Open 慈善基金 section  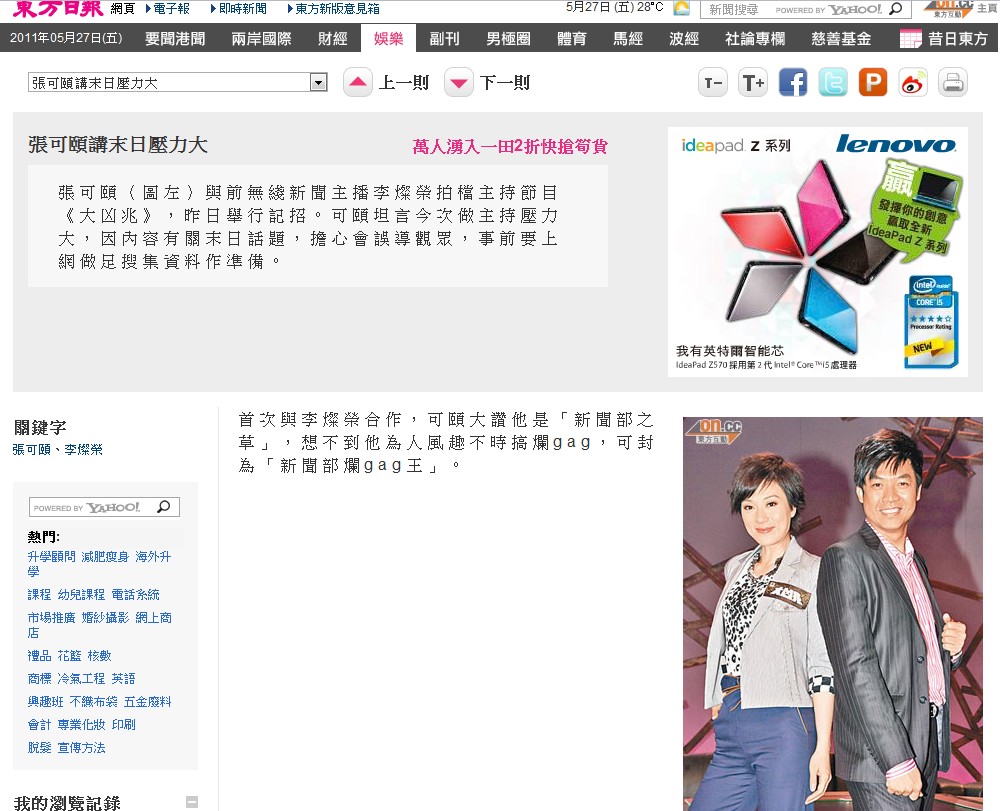point(841,39)
